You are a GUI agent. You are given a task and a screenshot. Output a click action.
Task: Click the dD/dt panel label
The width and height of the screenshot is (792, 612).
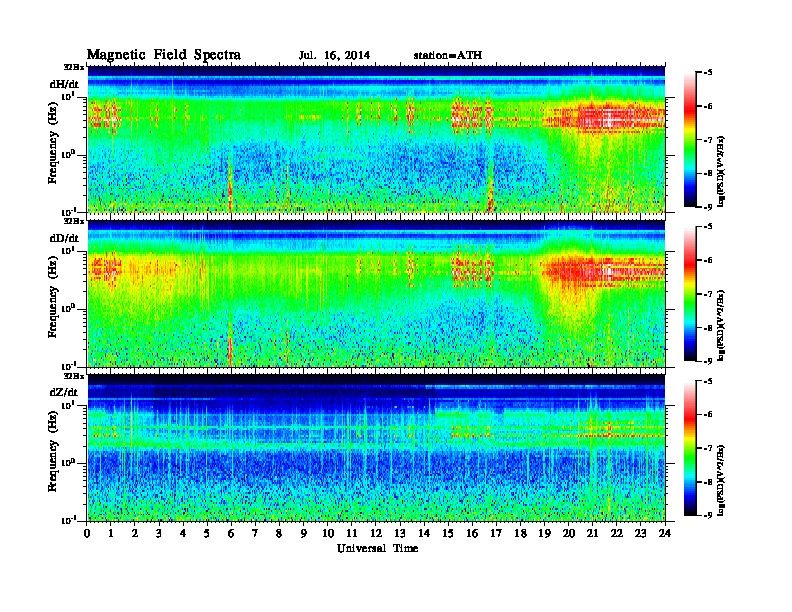[64, 238]
